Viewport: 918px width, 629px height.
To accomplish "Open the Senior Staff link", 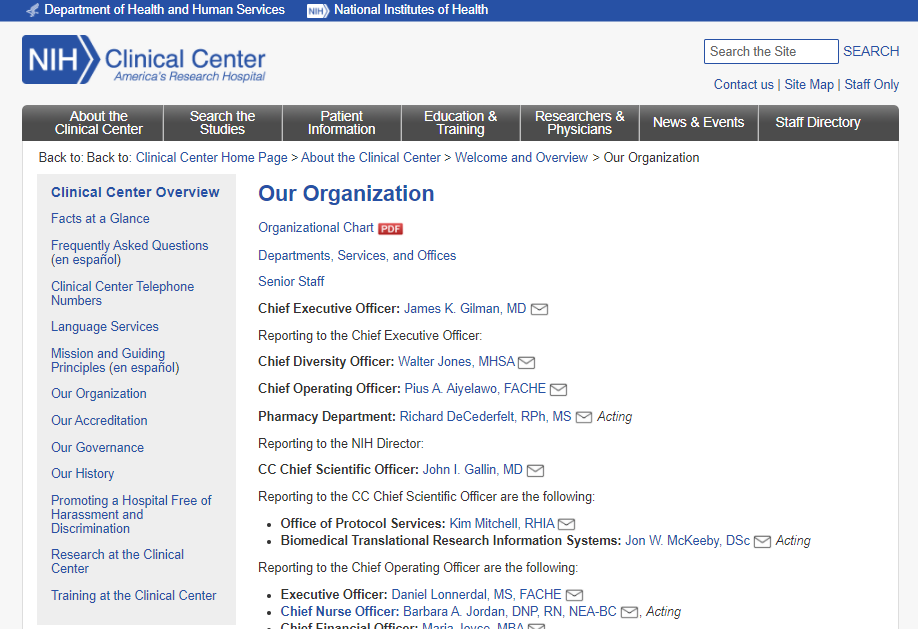I will pyautogui.click(x=291, y=282).
